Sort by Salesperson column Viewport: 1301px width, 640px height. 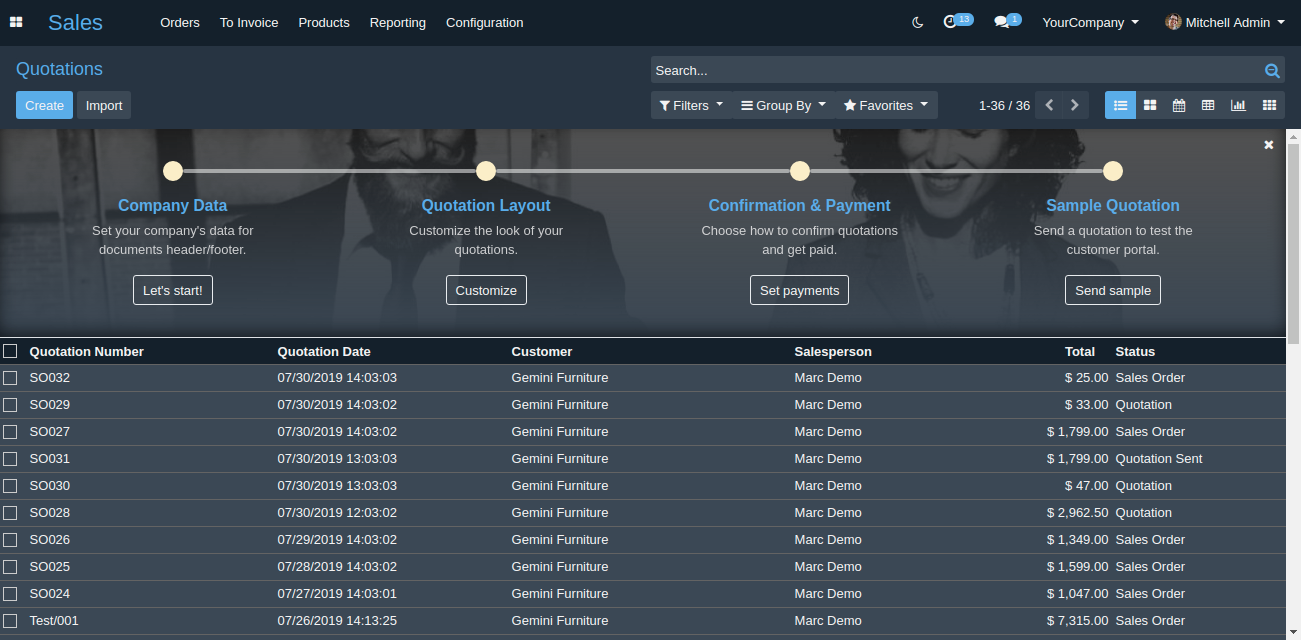tap(833, 351)
